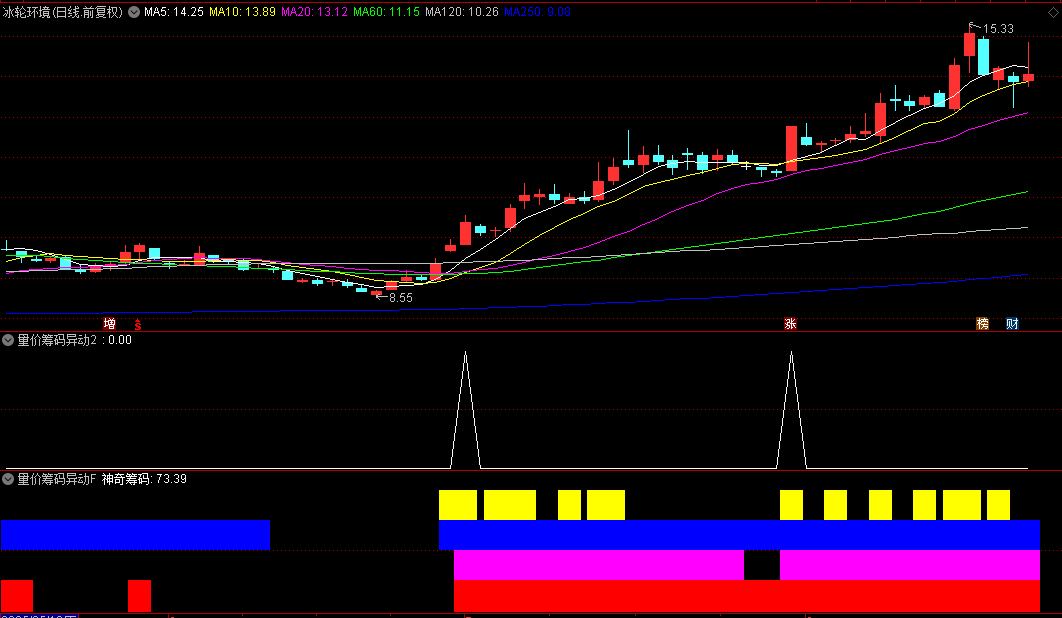Screen dimensions: 1062x618
Task: Click the 量价筹码异动F indicator name
Action: click(x=57, y=479)
